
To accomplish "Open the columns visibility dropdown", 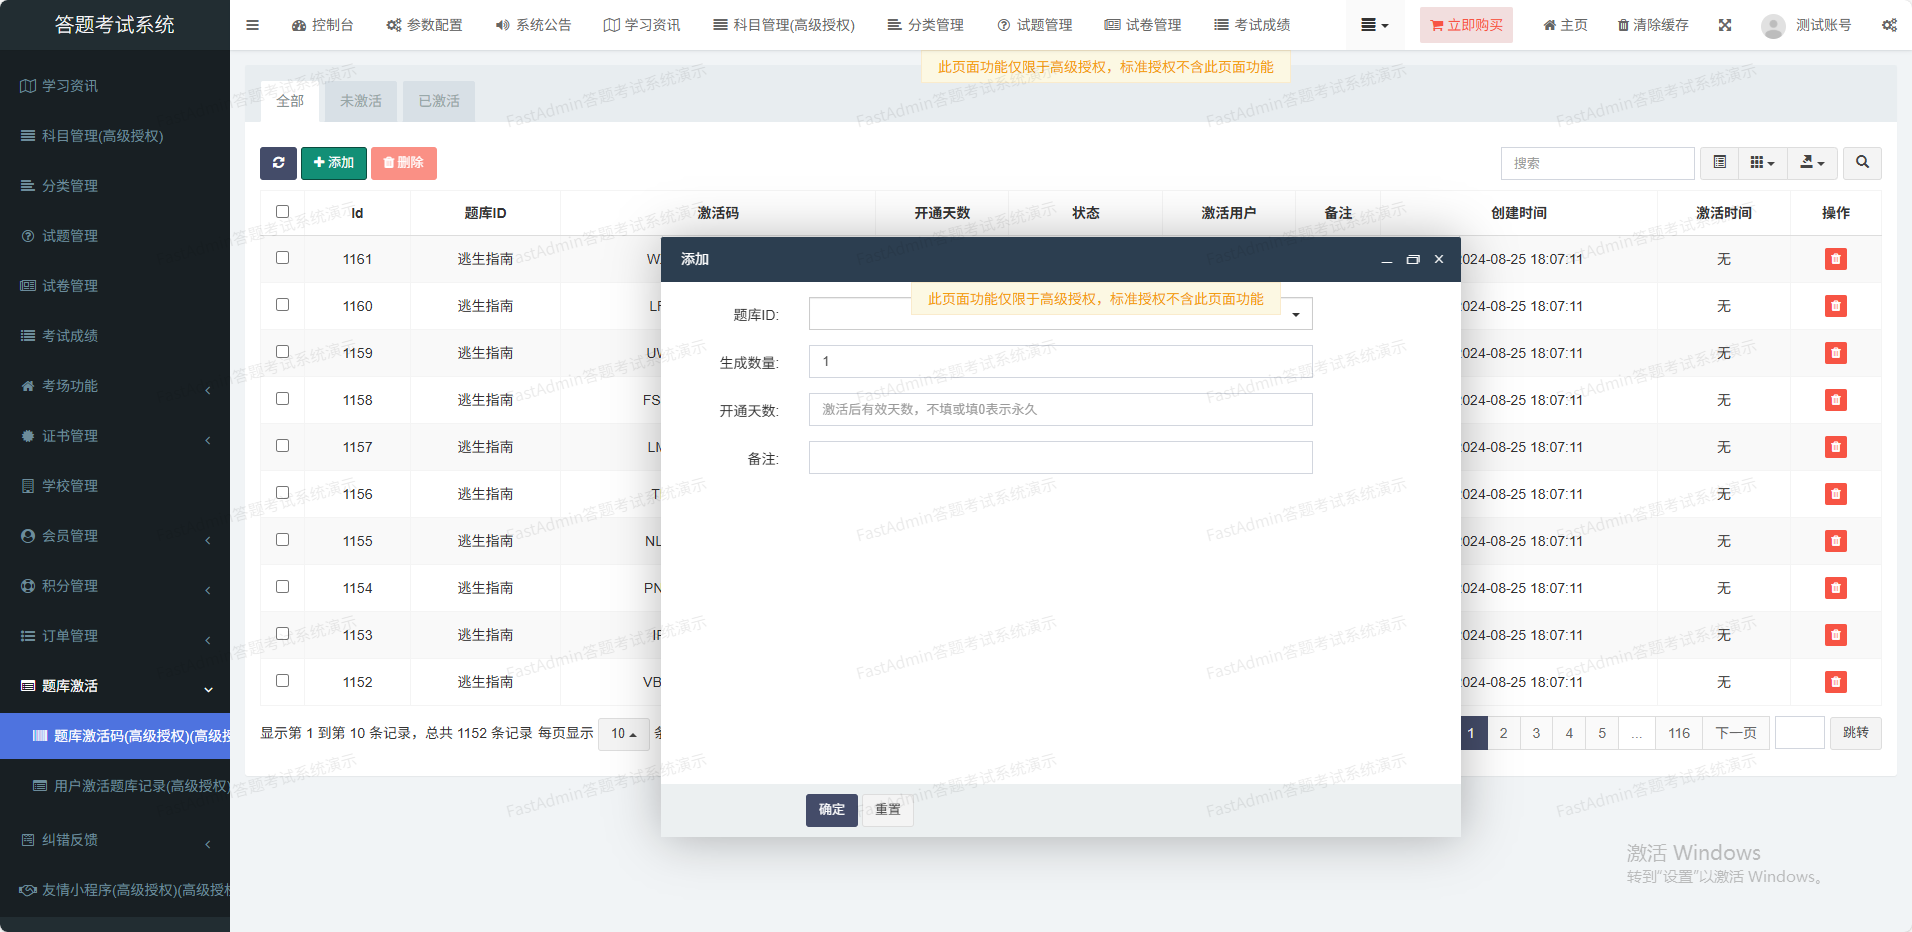I will coord(1762,163).
